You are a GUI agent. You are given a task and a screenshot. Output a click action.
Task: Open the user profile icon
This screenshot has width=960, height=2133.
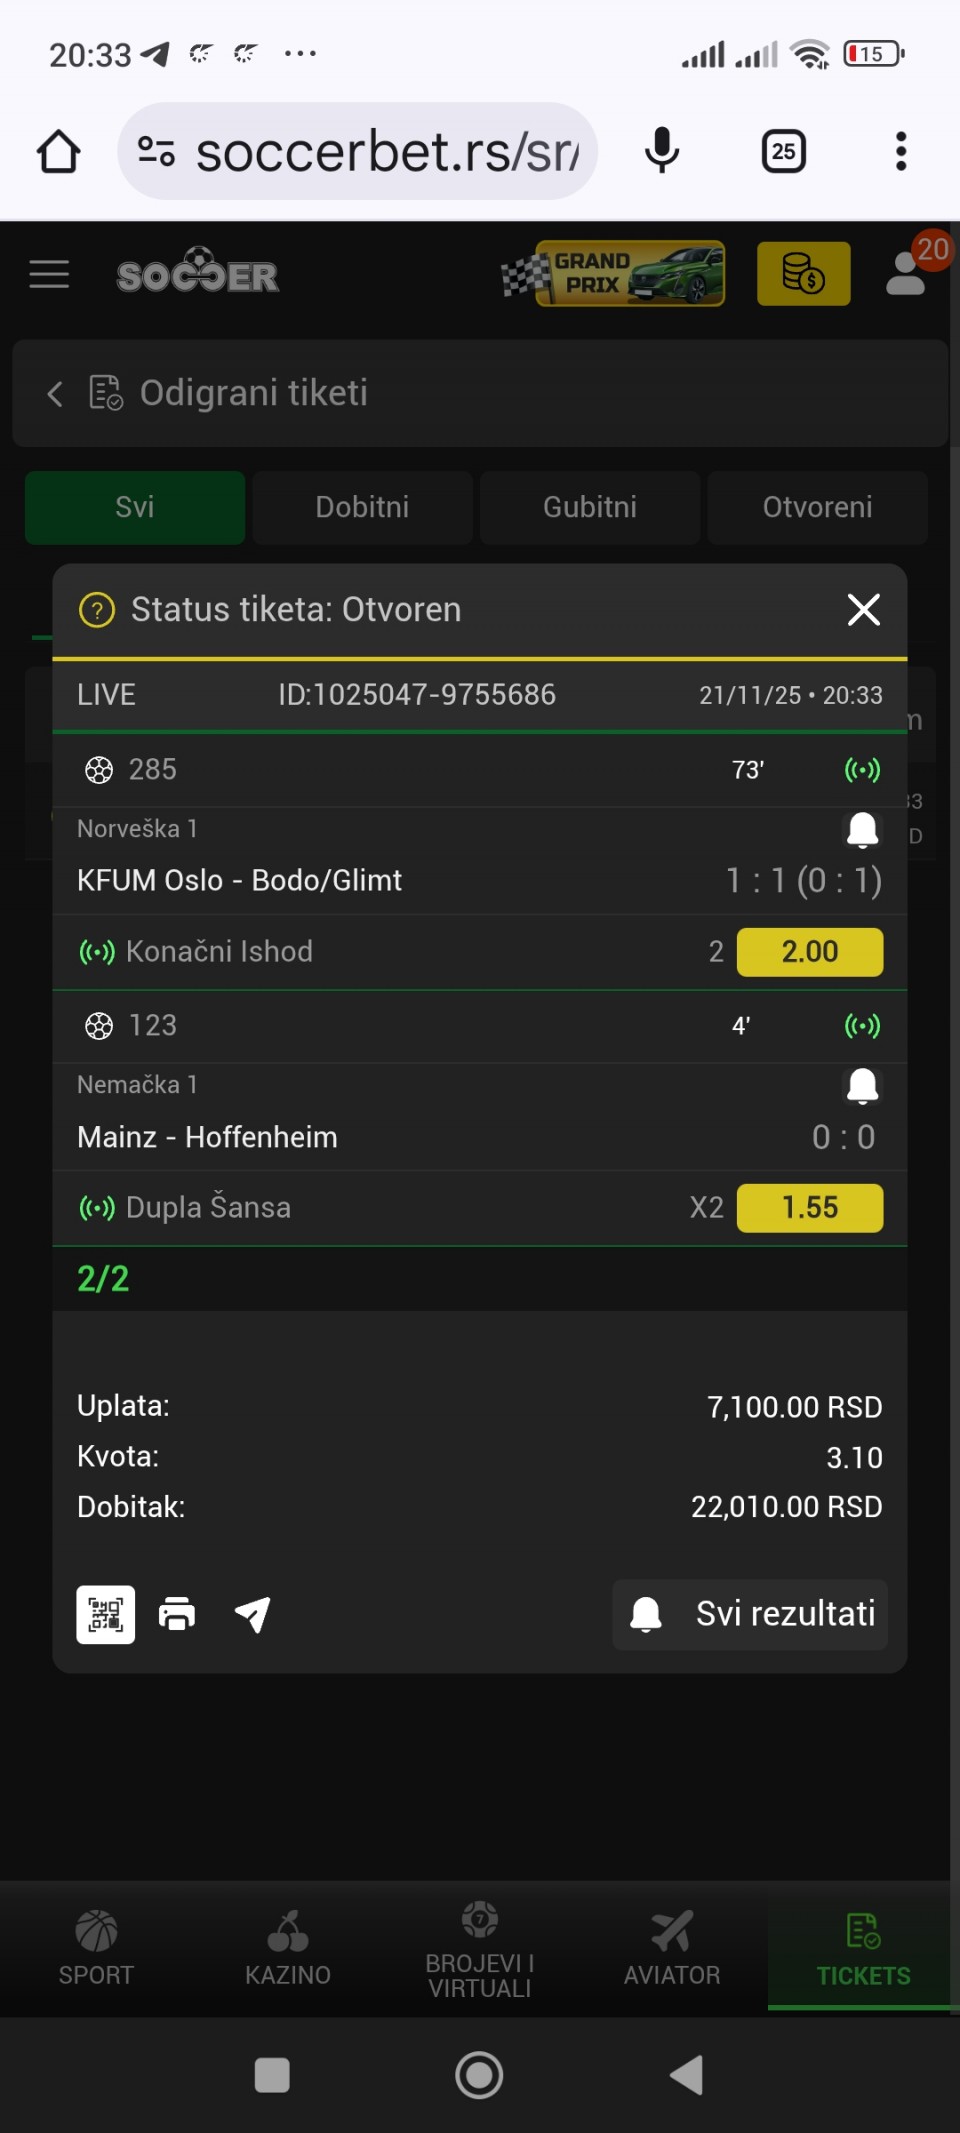coord(906,274)
